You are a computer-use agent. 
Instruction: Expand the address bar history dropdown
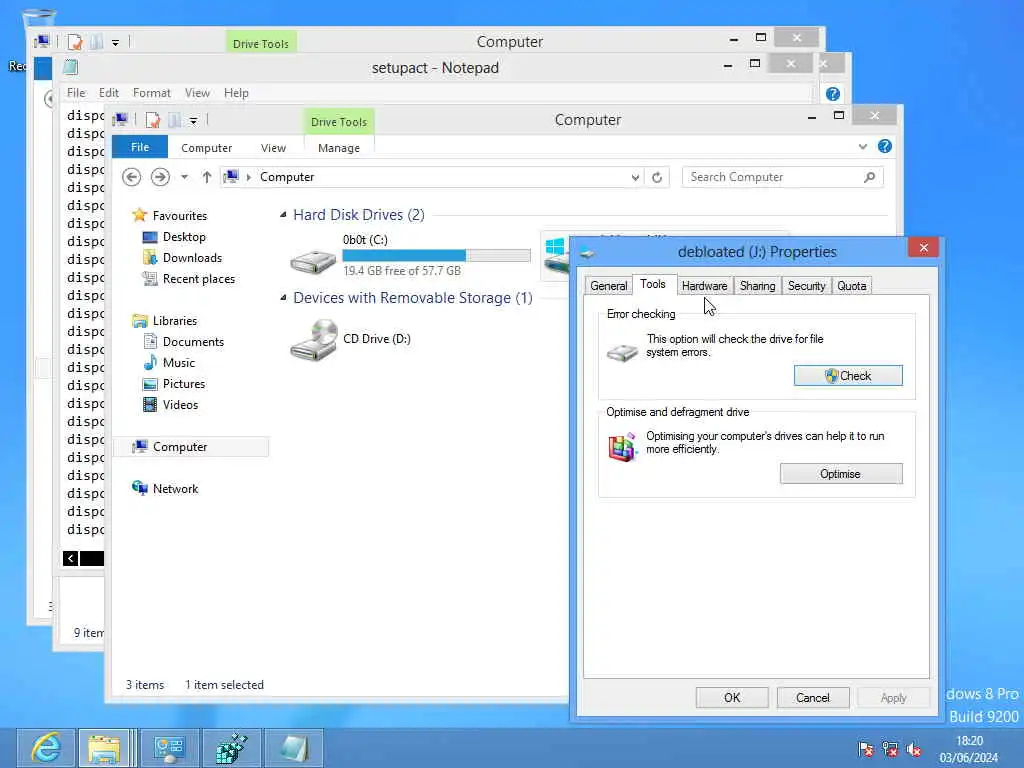[635, 178]
